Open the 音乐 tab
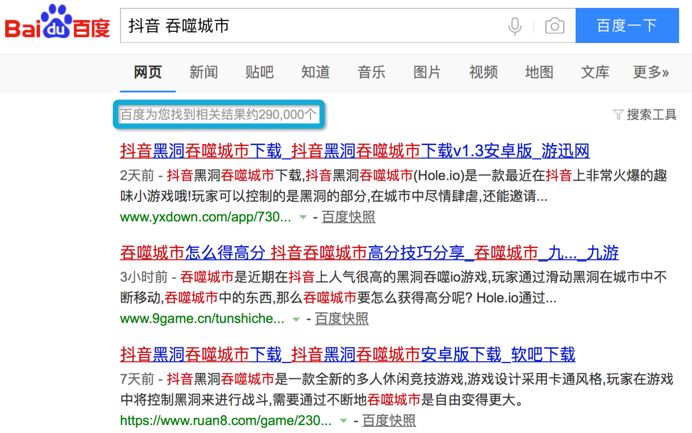Image resolution: width=692 pixels, height=433 pixels. point(371,72)
